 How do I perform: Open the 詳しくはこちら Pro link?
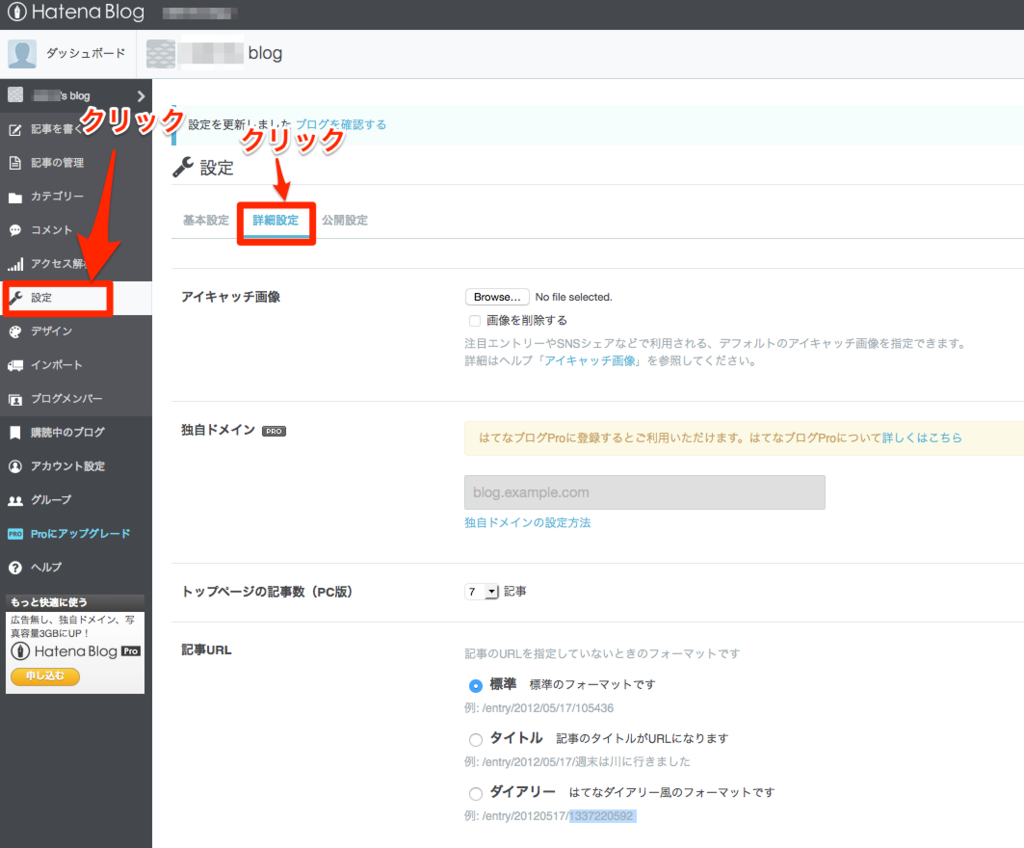click(x=922, y=438)
